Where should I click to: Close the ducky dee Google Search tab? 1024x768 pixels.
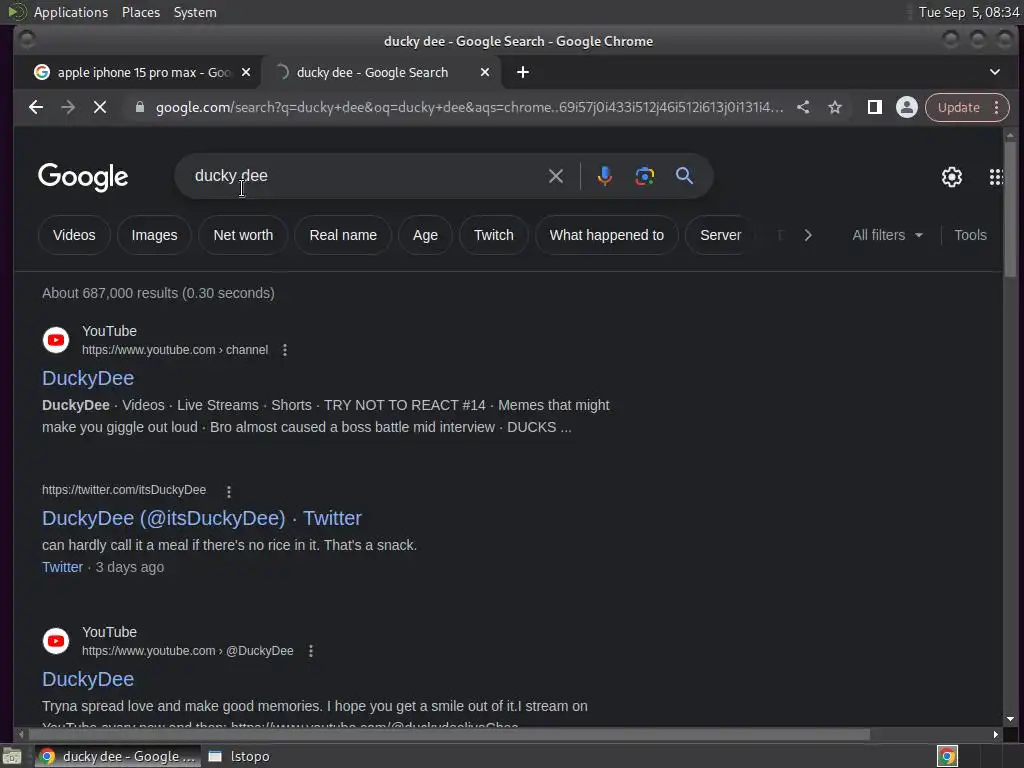(x=485, y=72)
